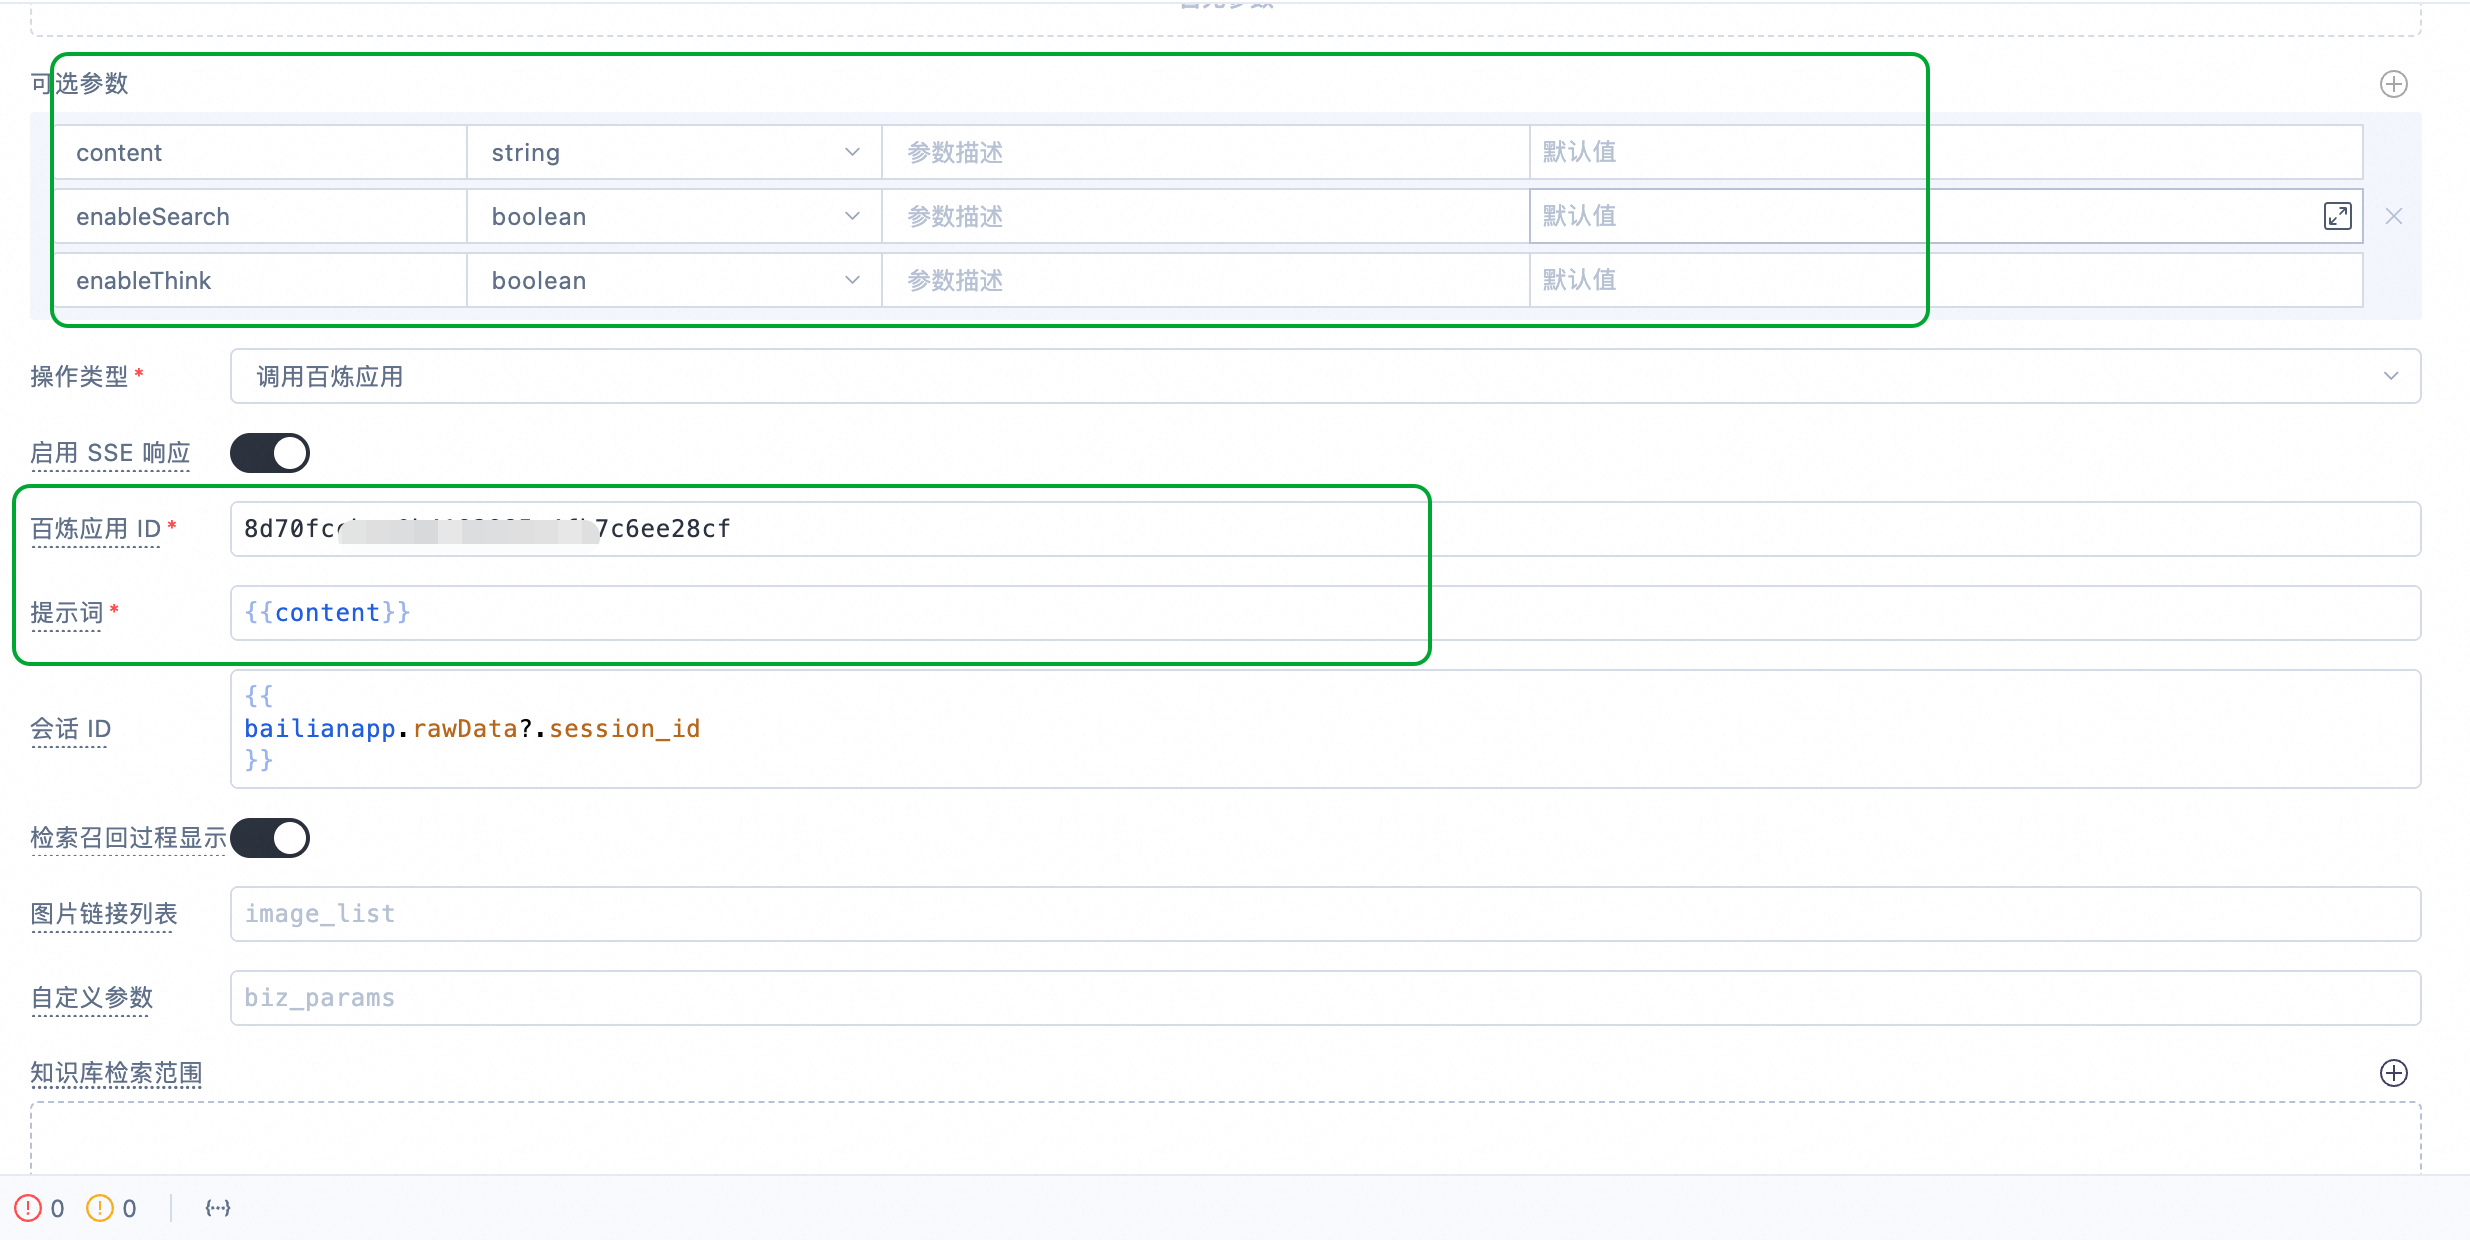Expand the 操作类型 dropdown showing 调用百炼应用
The height and width of the screenshot is (1240, 2470).
pyautogui.click(x=1324, y=377)
